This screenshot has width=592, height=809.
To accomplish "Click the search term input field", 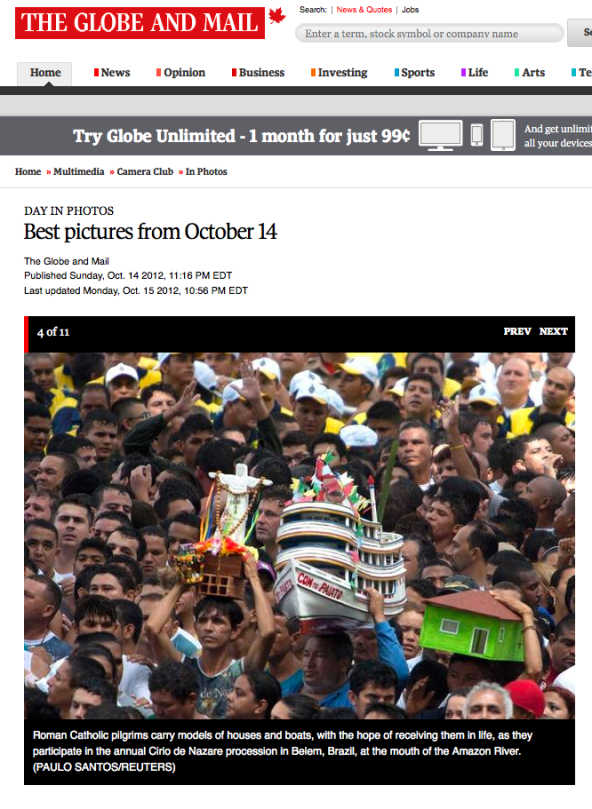I will click(x=429, y=34).
